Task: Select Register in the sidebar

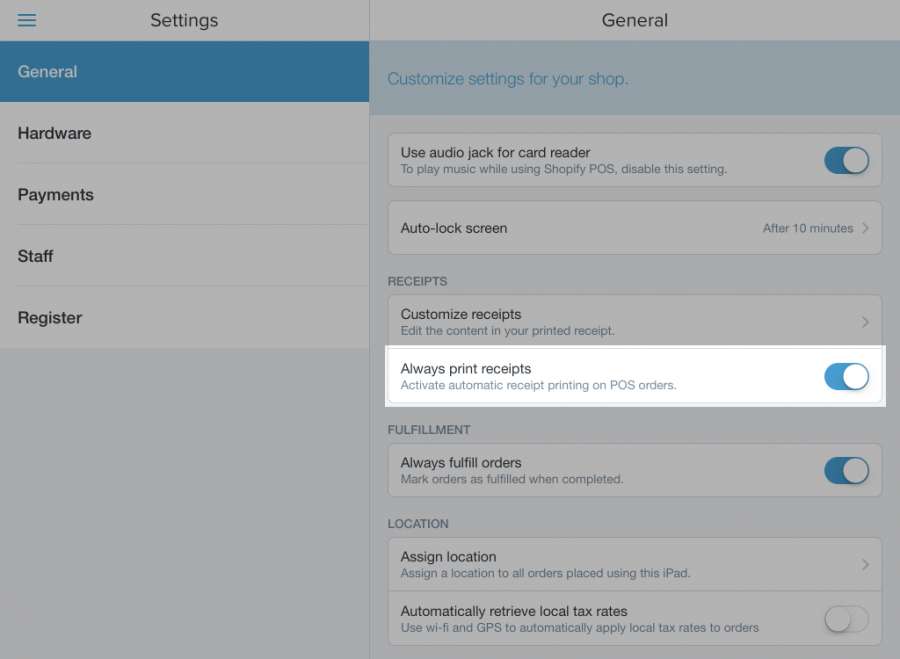Action: 184,317
